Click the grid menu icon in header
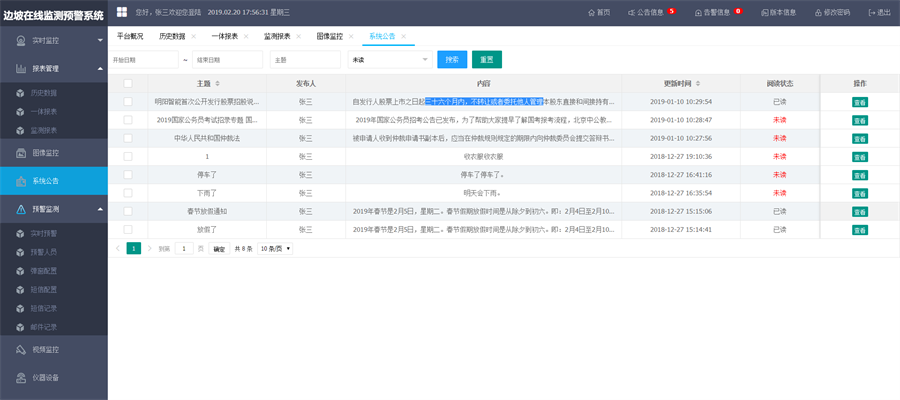 pyautogui.click(x=122, y=11)
